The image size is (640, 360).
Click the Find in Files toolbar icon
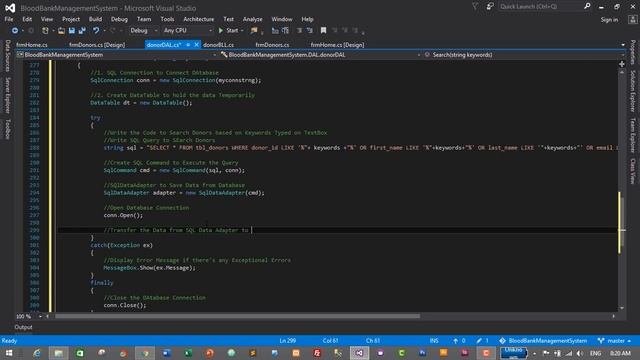[x=254, y=31]
